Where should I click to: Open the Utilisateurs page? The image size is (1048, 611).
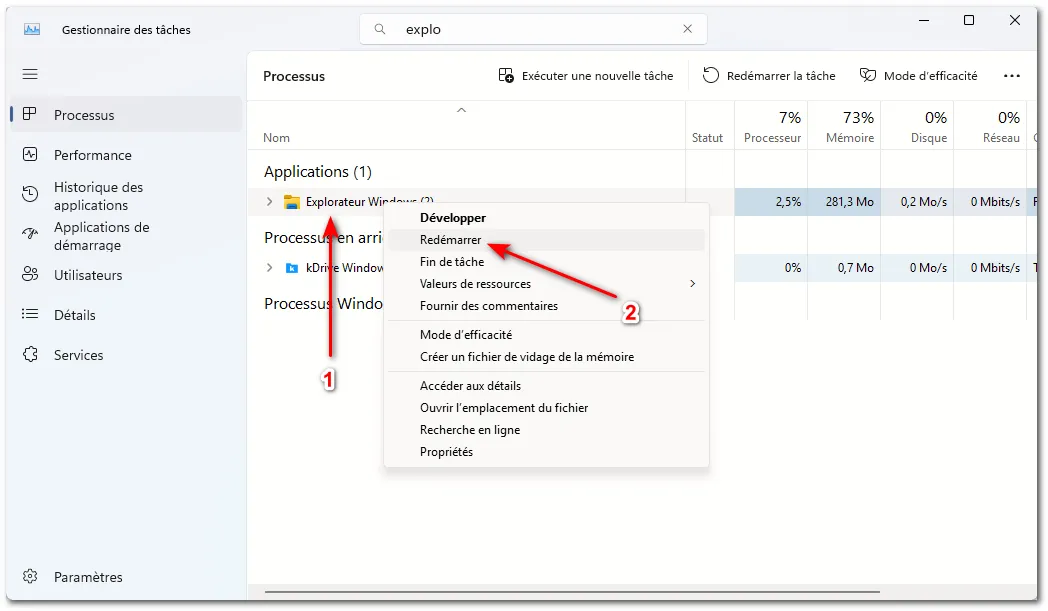coord(126,275)
